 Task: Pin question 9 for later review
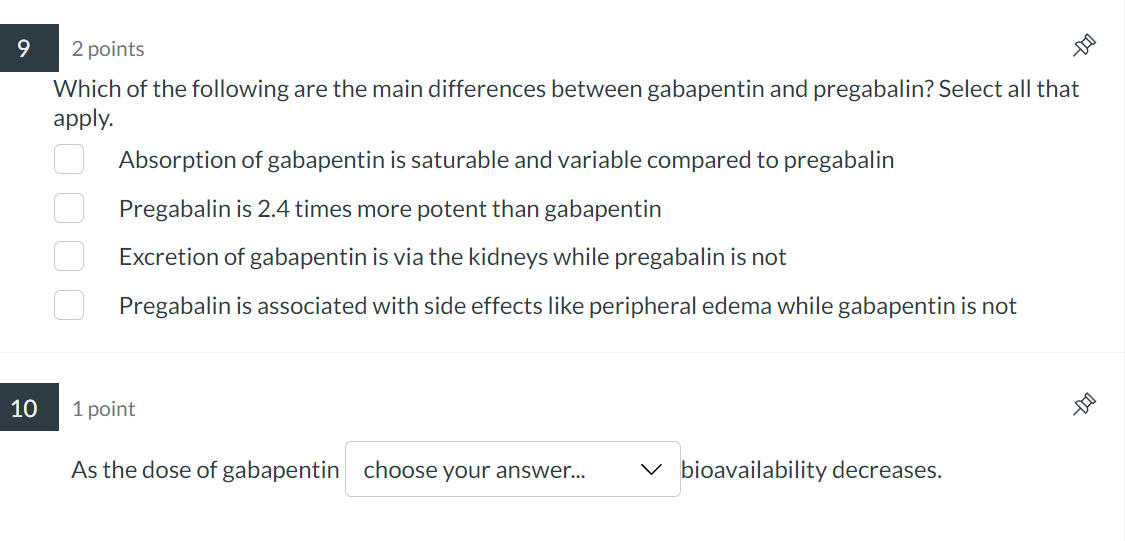pos(1083,47)
